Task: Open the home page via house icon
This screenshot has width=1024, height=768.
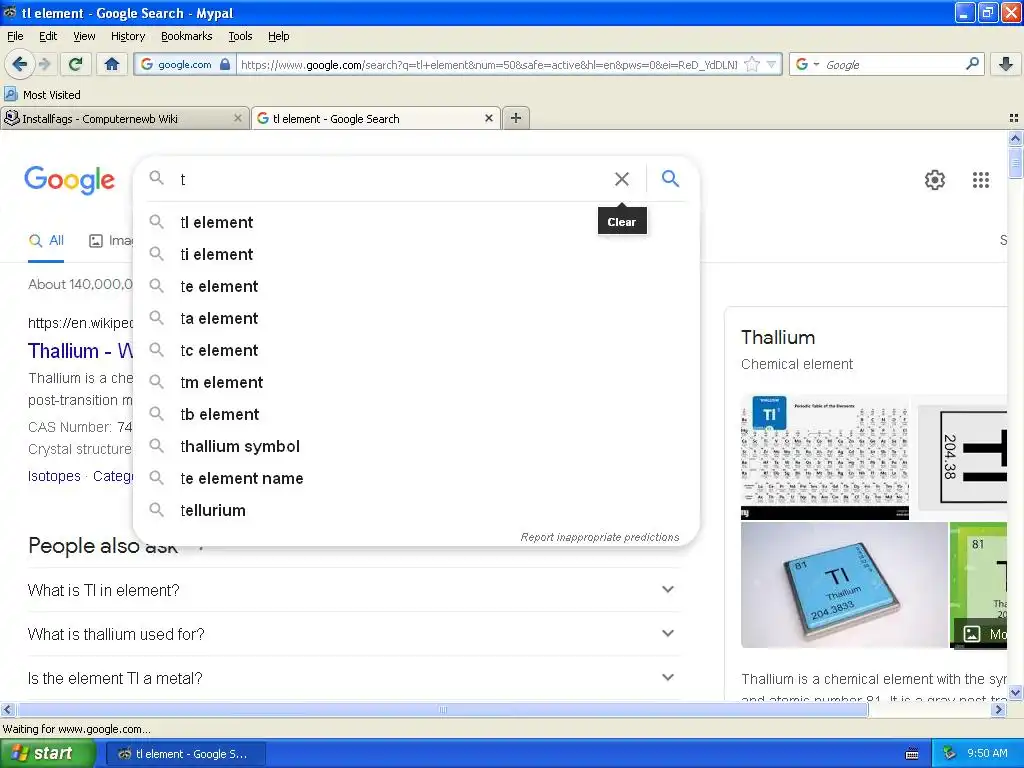Action: point(112,64)
